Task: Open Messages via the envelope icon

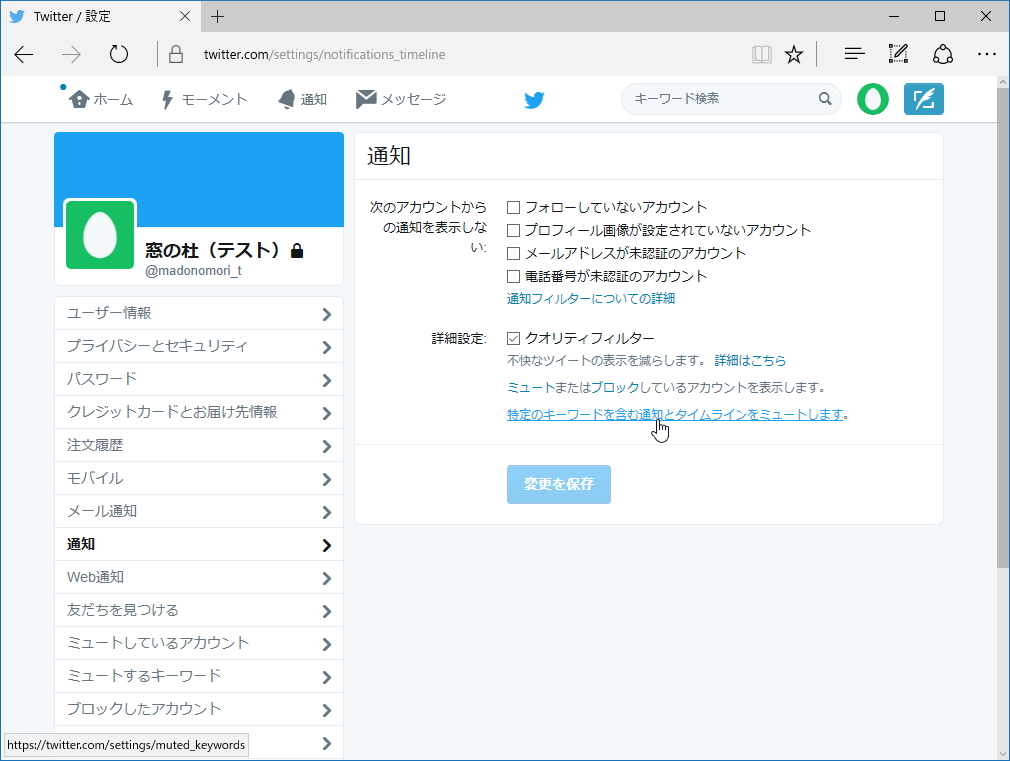Action: click(x=366, y=99)
